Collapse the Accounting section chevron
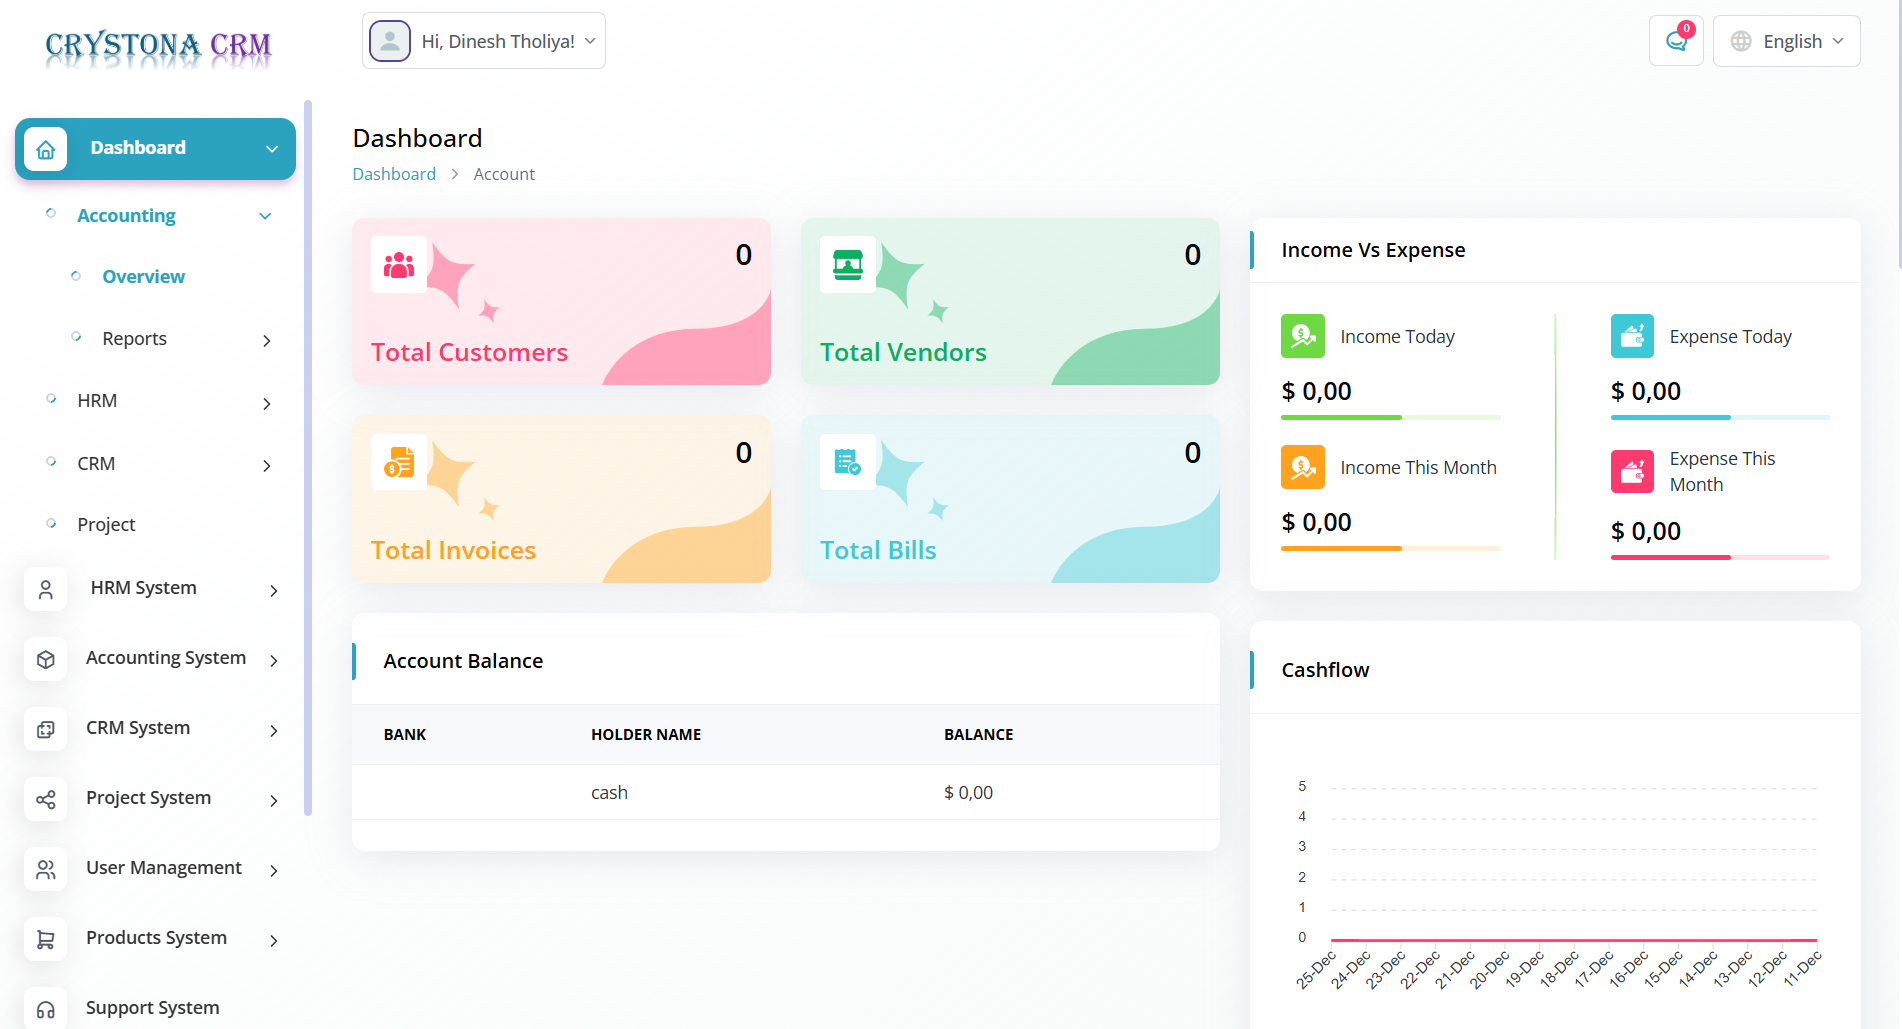1902x1029 pixels. [265, 216]
